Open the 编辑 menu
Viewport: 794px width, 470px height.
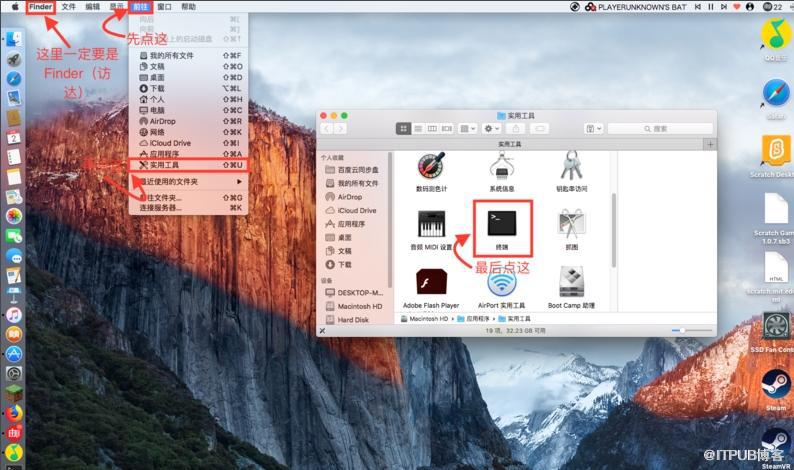(93, 7)
